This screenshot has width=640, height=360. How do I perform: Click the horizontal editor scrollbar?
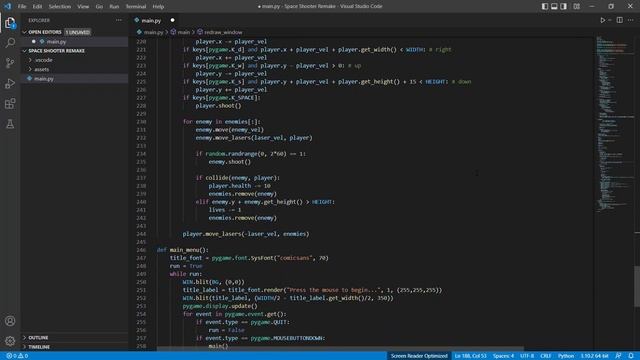[x=340, y=349]
